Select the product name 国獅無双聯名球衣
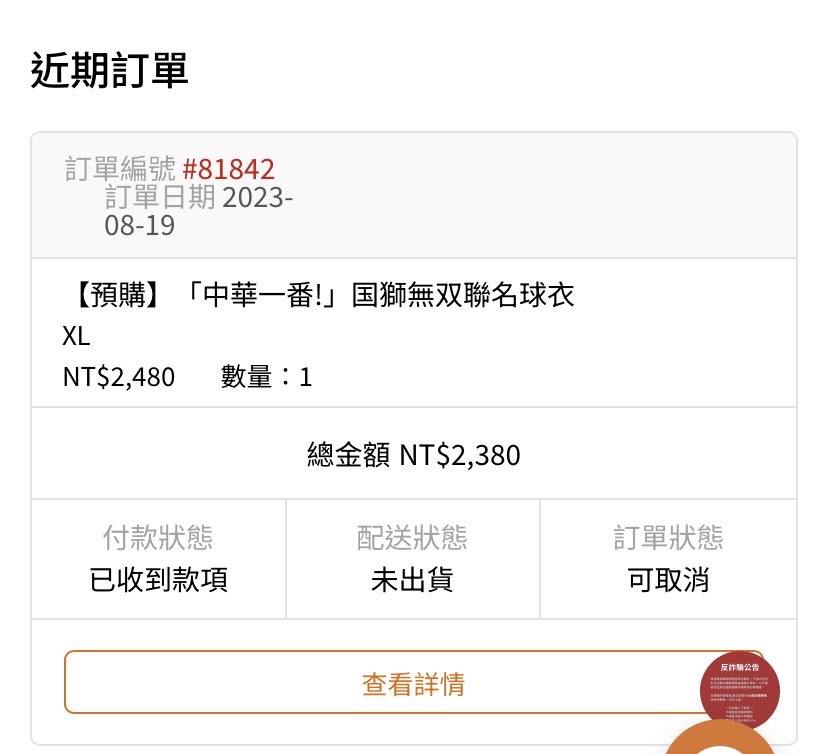The height and width of the screenshot is (754, 828). [463, 297]
